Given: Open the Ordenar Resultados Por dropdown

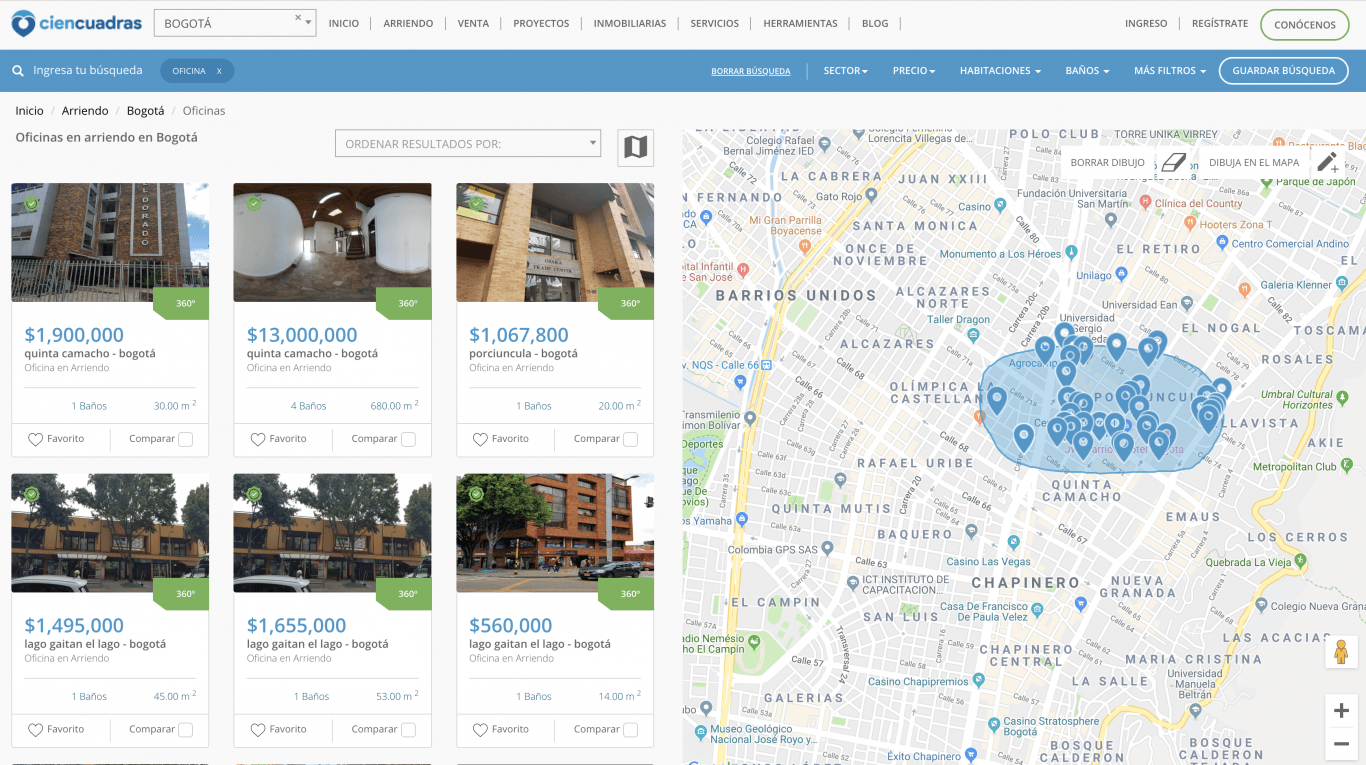Looking at the screenshot, I should pos(467,144).
